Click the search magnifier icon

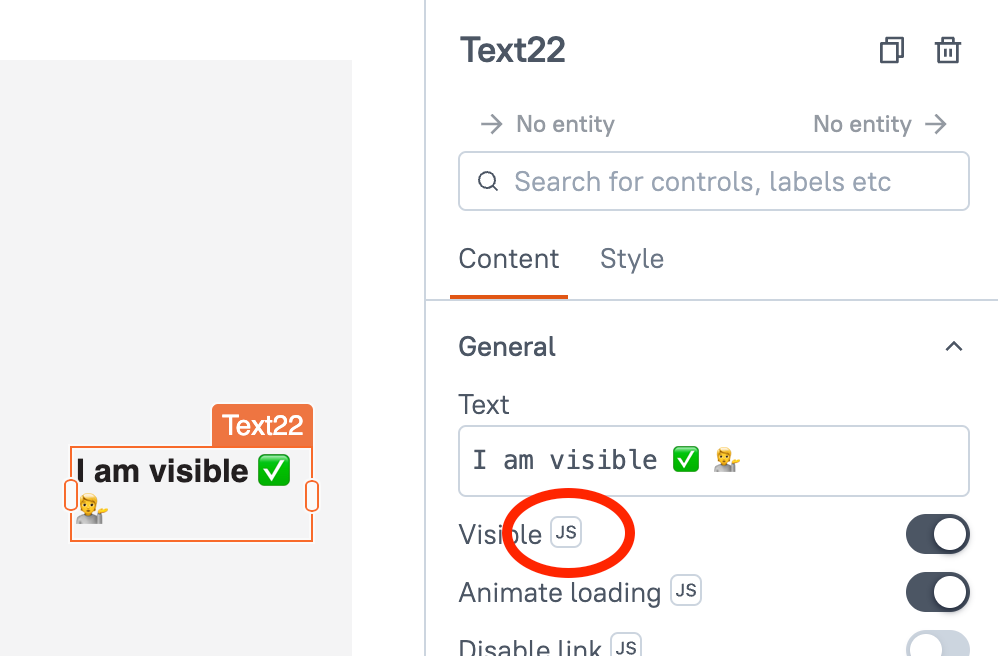(488, 181)
